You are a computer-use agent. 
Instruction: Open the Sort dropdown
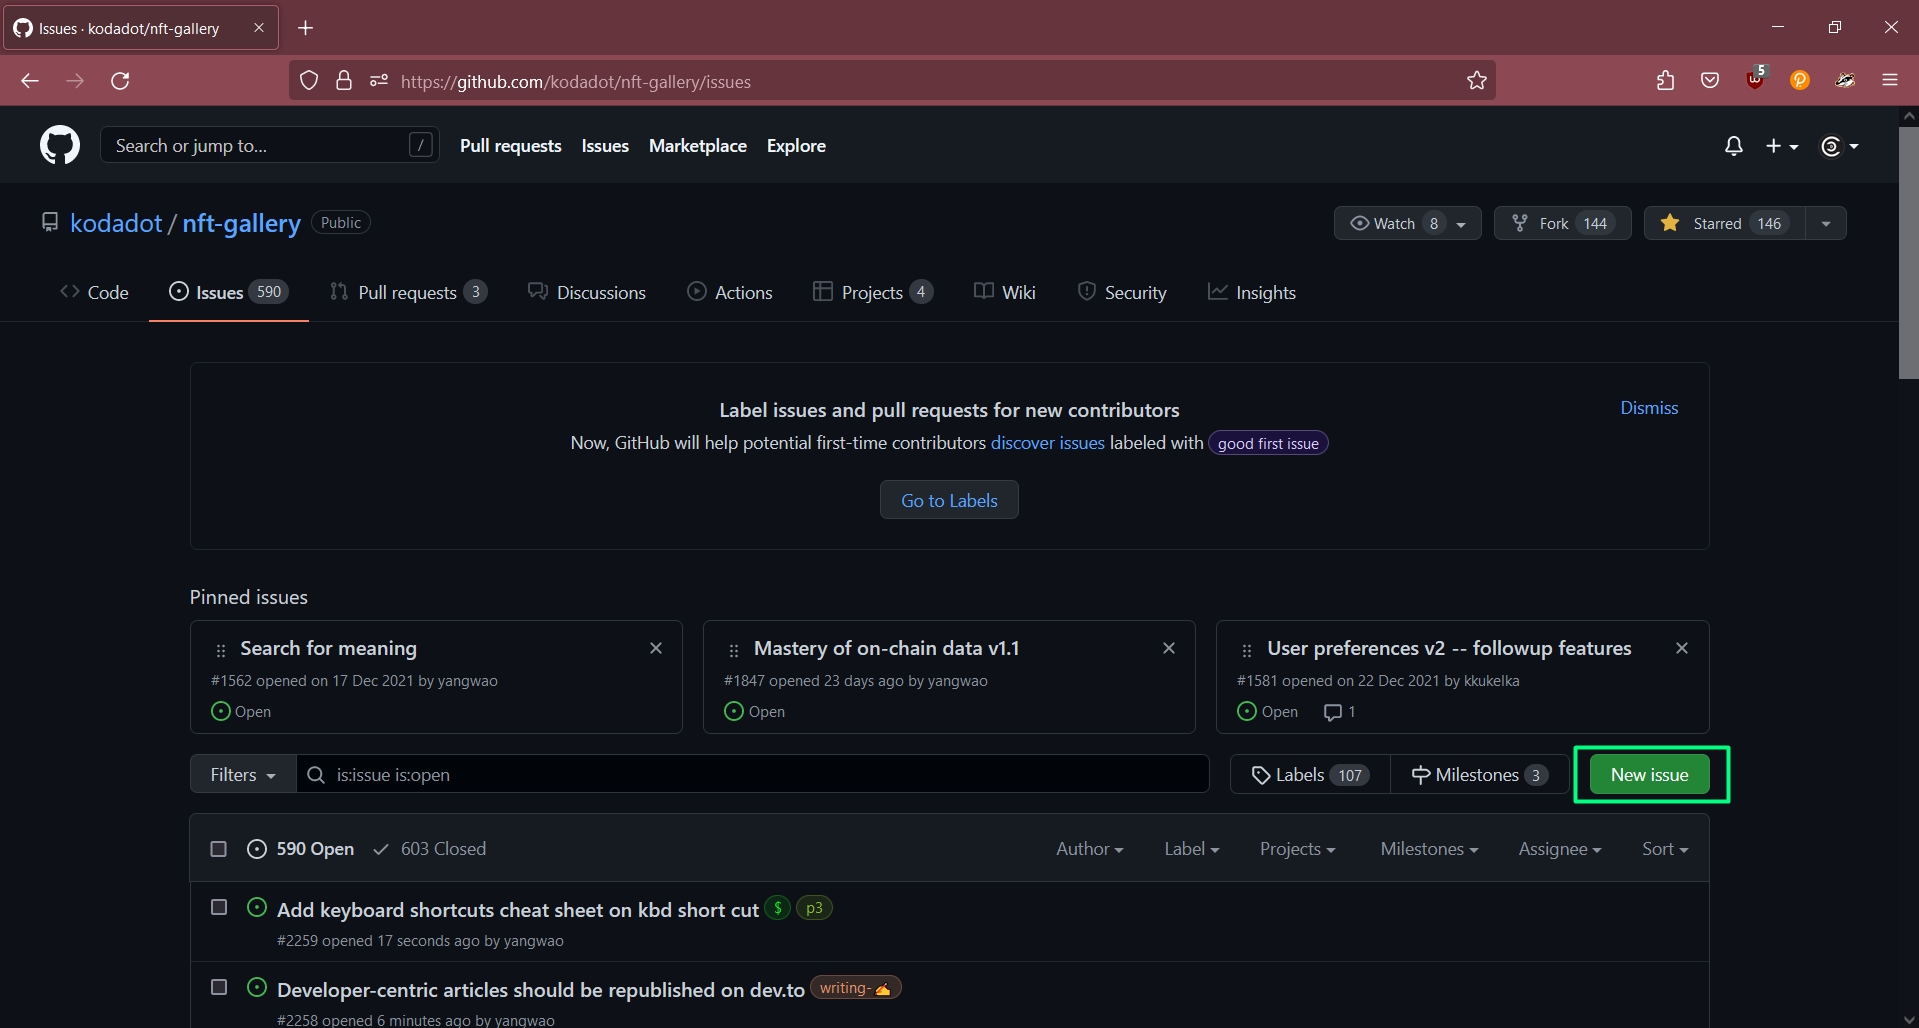click(x=1664, y=849)
